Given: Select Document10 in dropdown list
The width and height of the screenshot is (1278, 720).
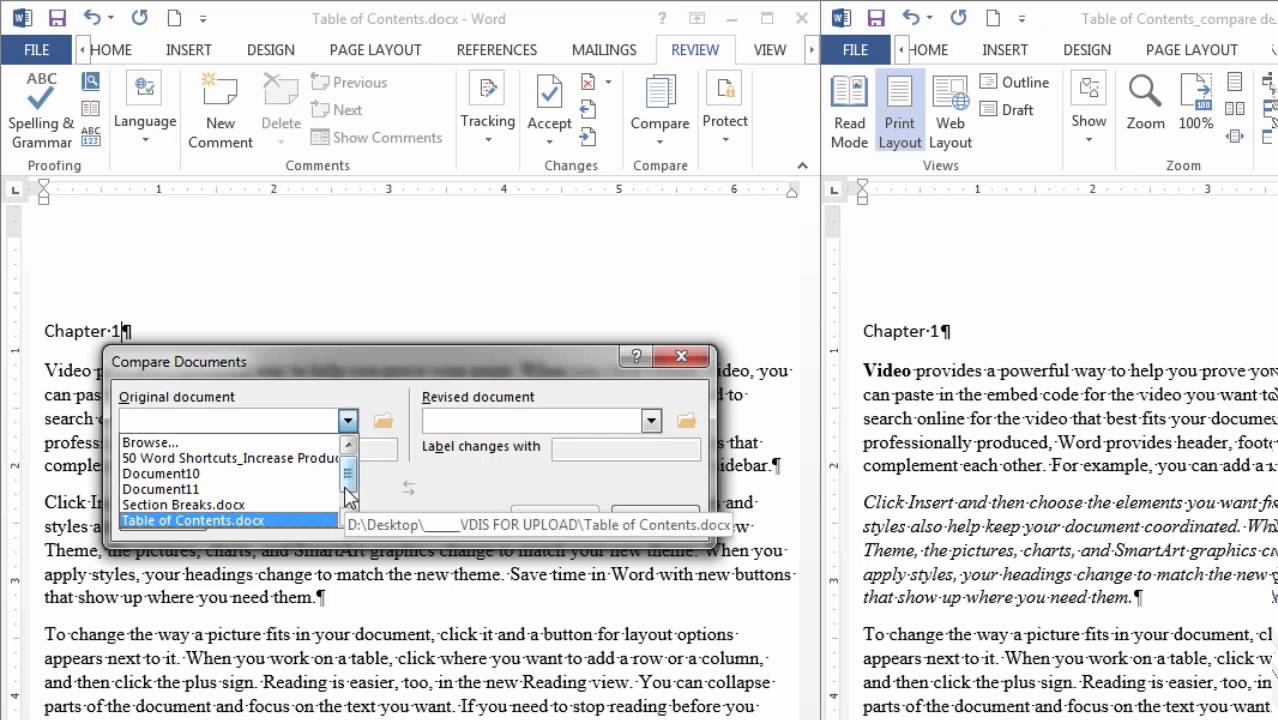Looking at the screenshot, I should point(229,473).
